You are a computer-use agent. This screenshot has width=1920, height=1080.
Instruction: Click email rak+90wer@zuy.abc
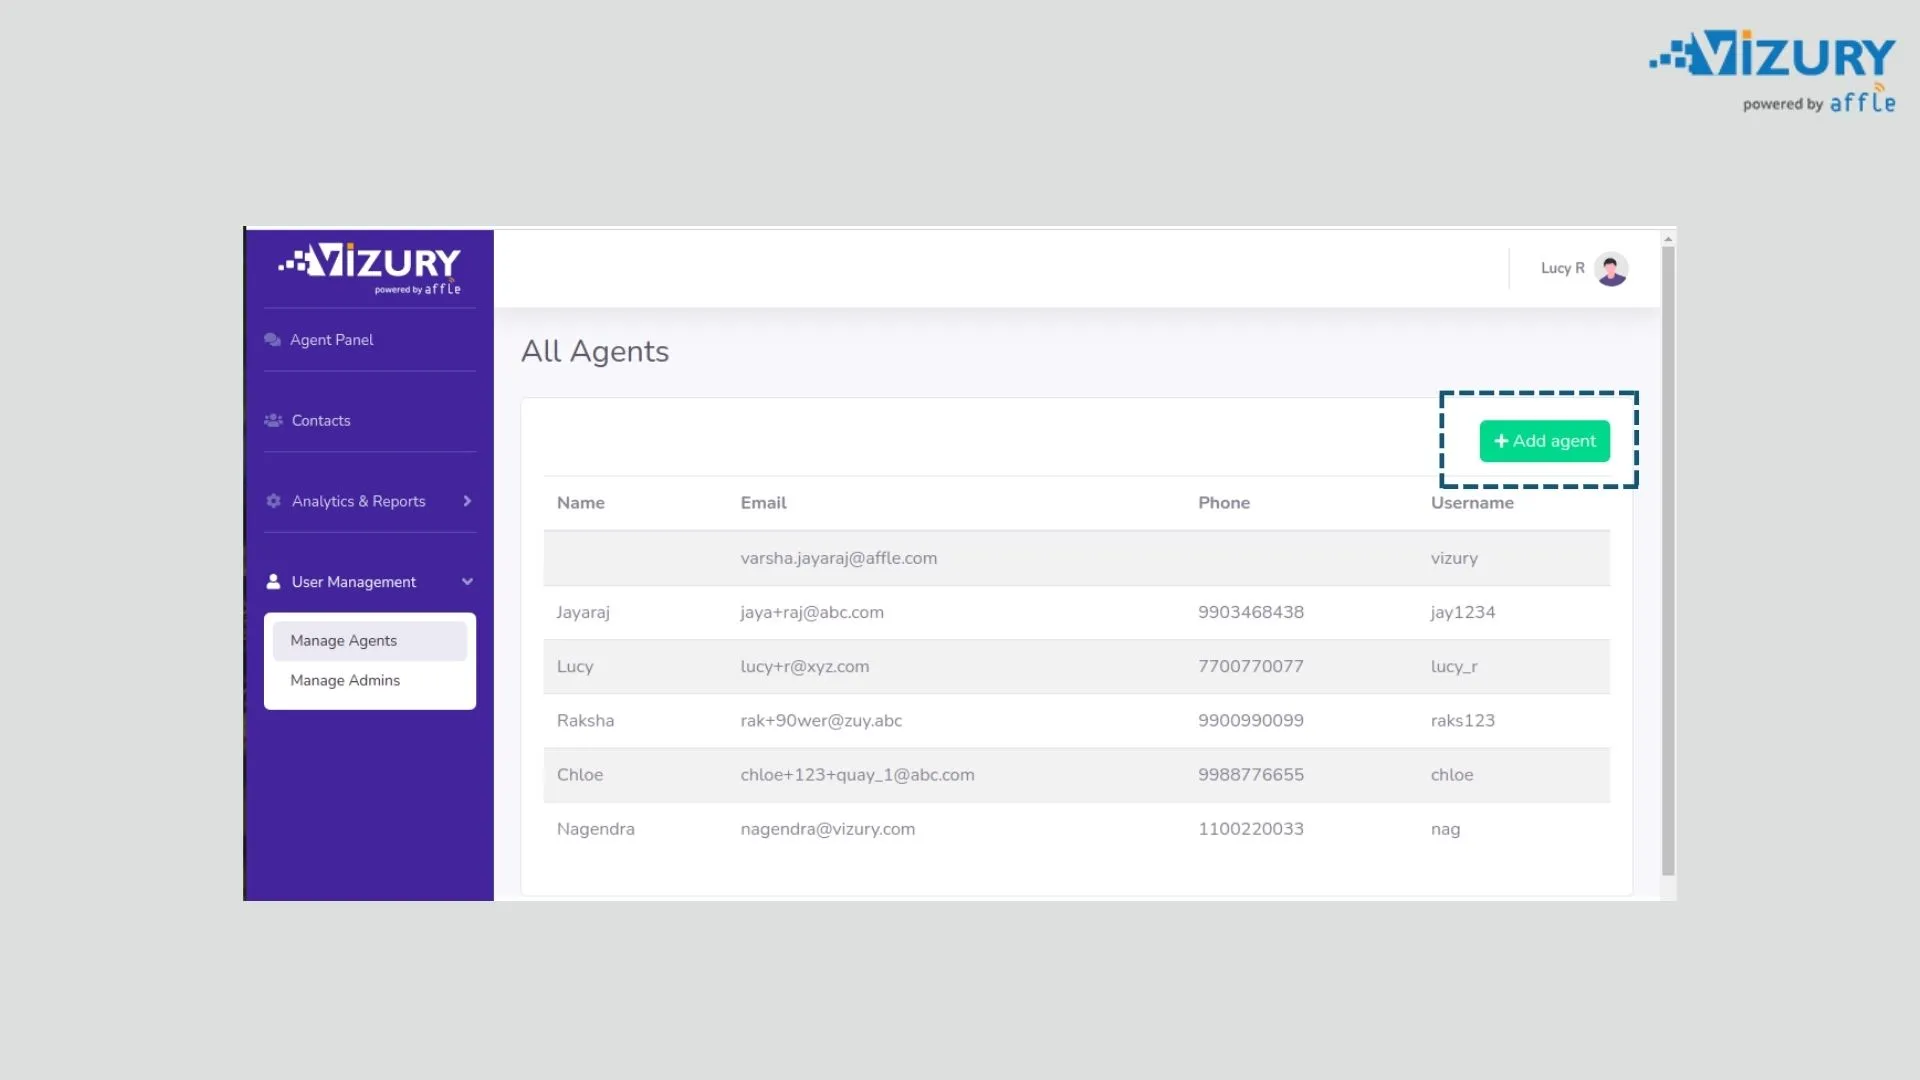(821, 720)
